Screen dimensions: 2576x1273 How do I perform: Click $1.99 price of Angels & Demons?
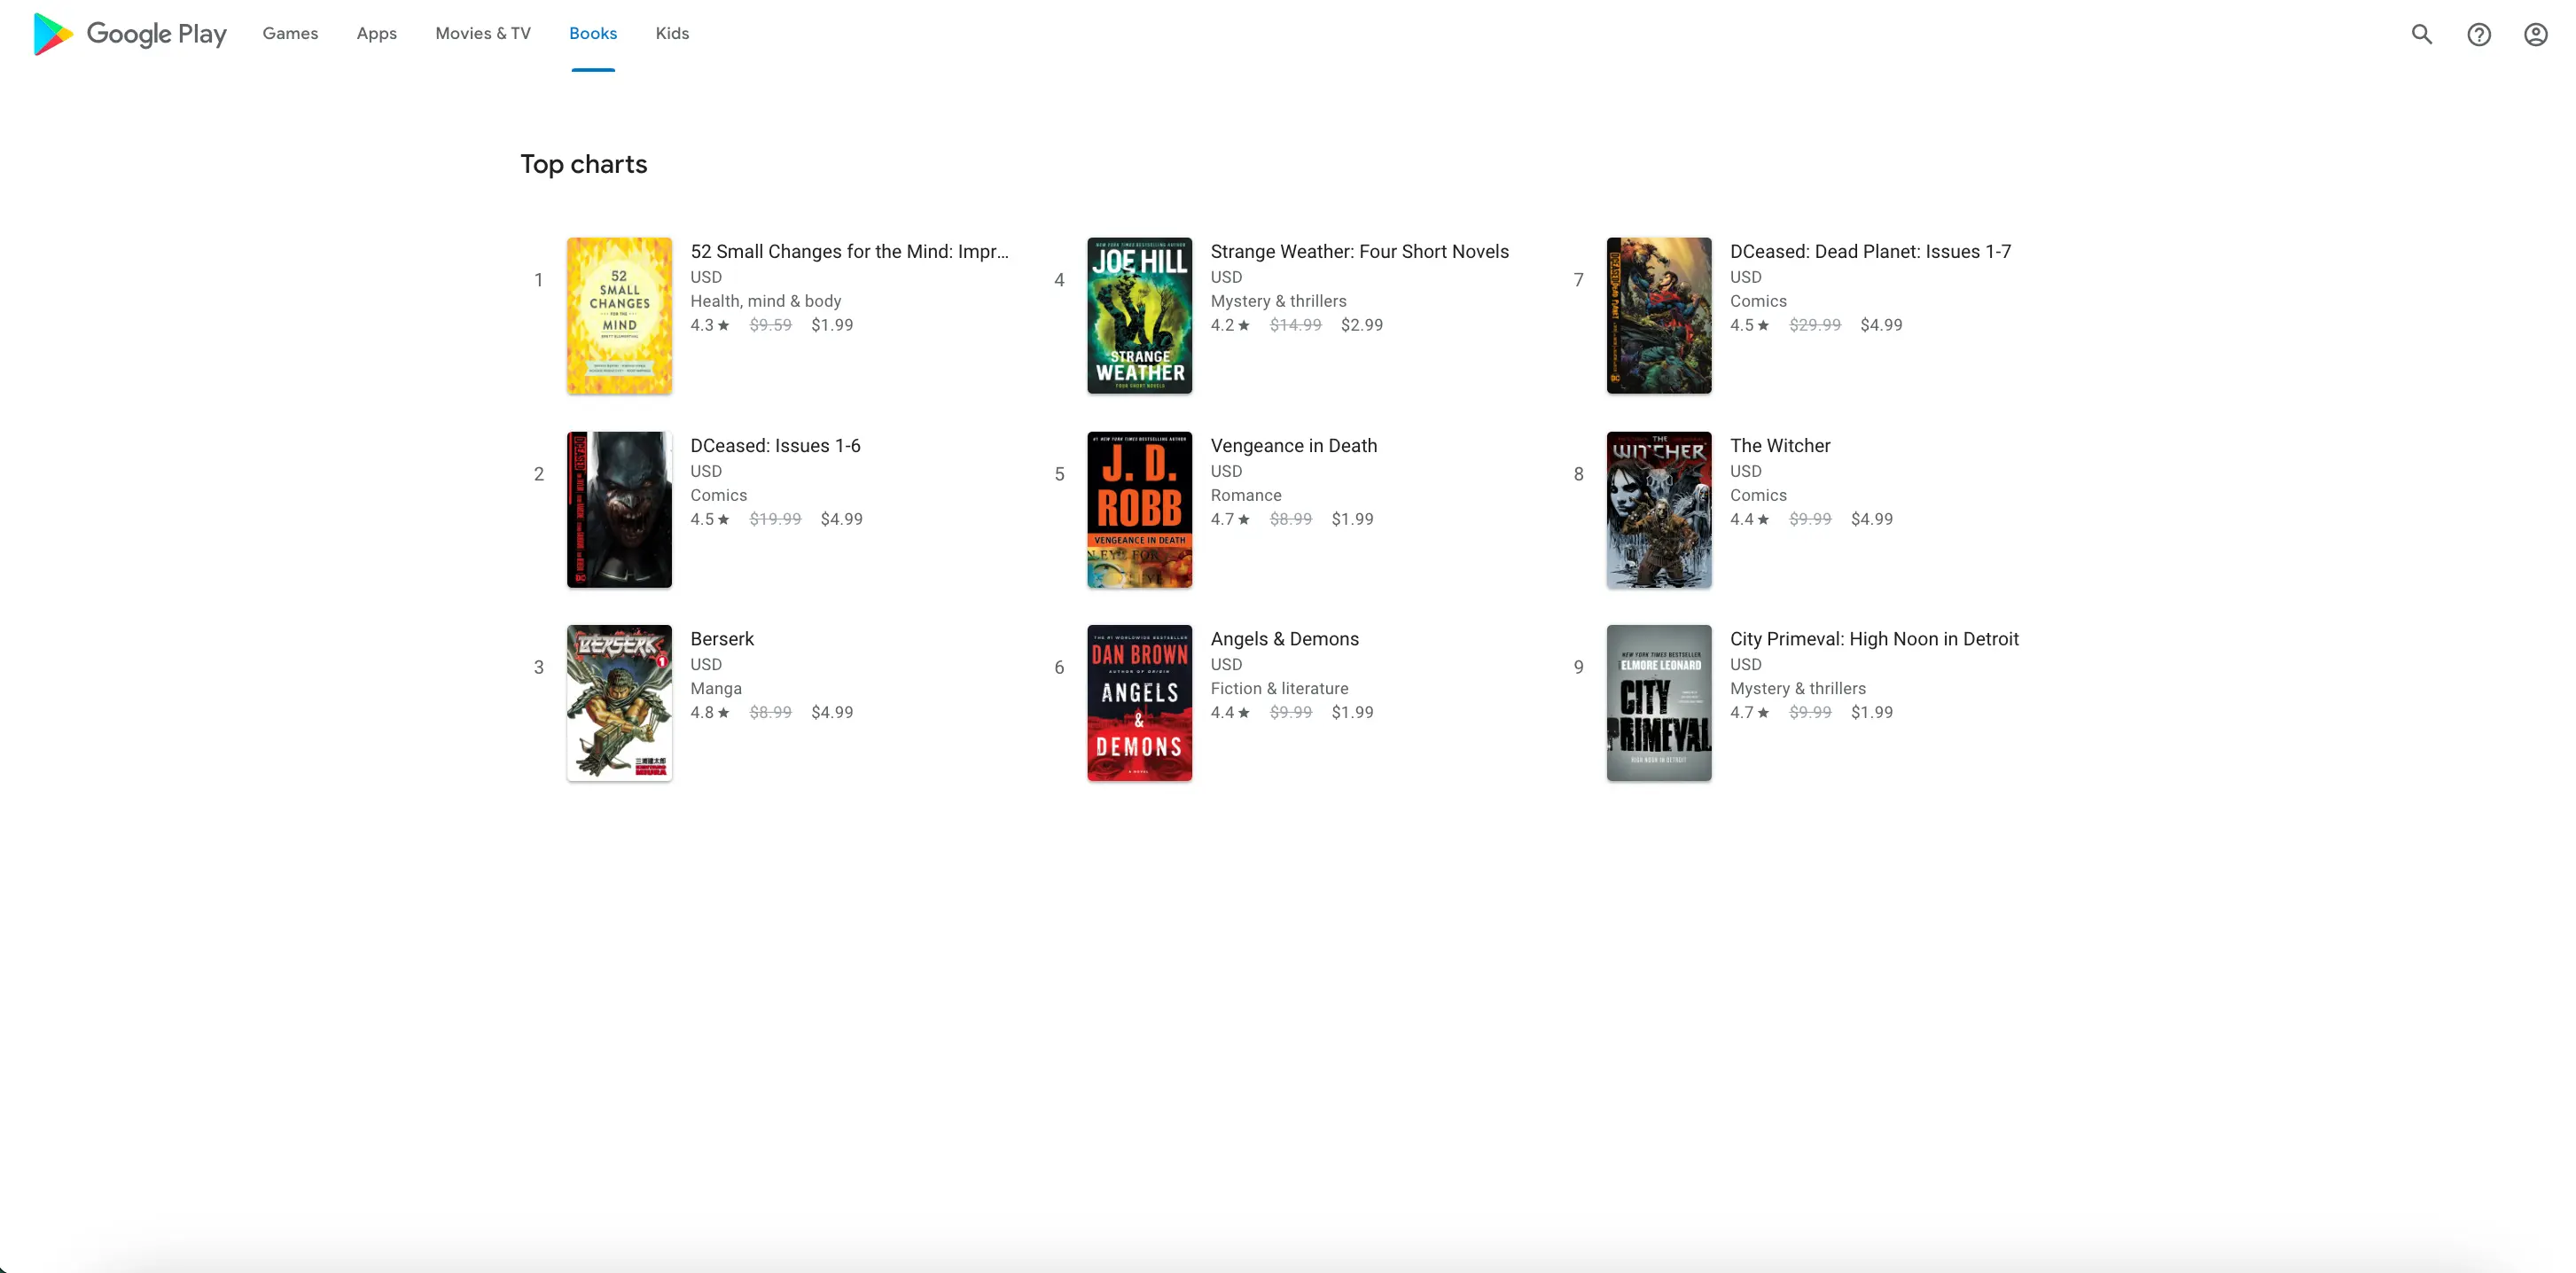(x=1352, y=712)
